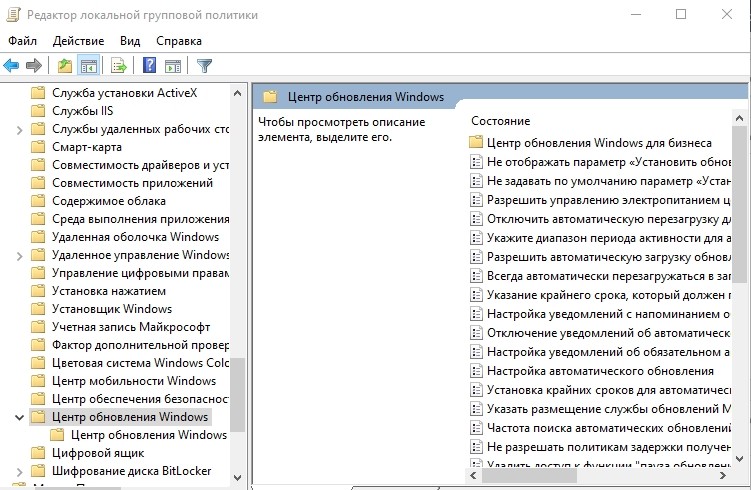The image size is (751, 490).
Task: Click the Back arrow toolbar icon
Action: coord(11,65)
